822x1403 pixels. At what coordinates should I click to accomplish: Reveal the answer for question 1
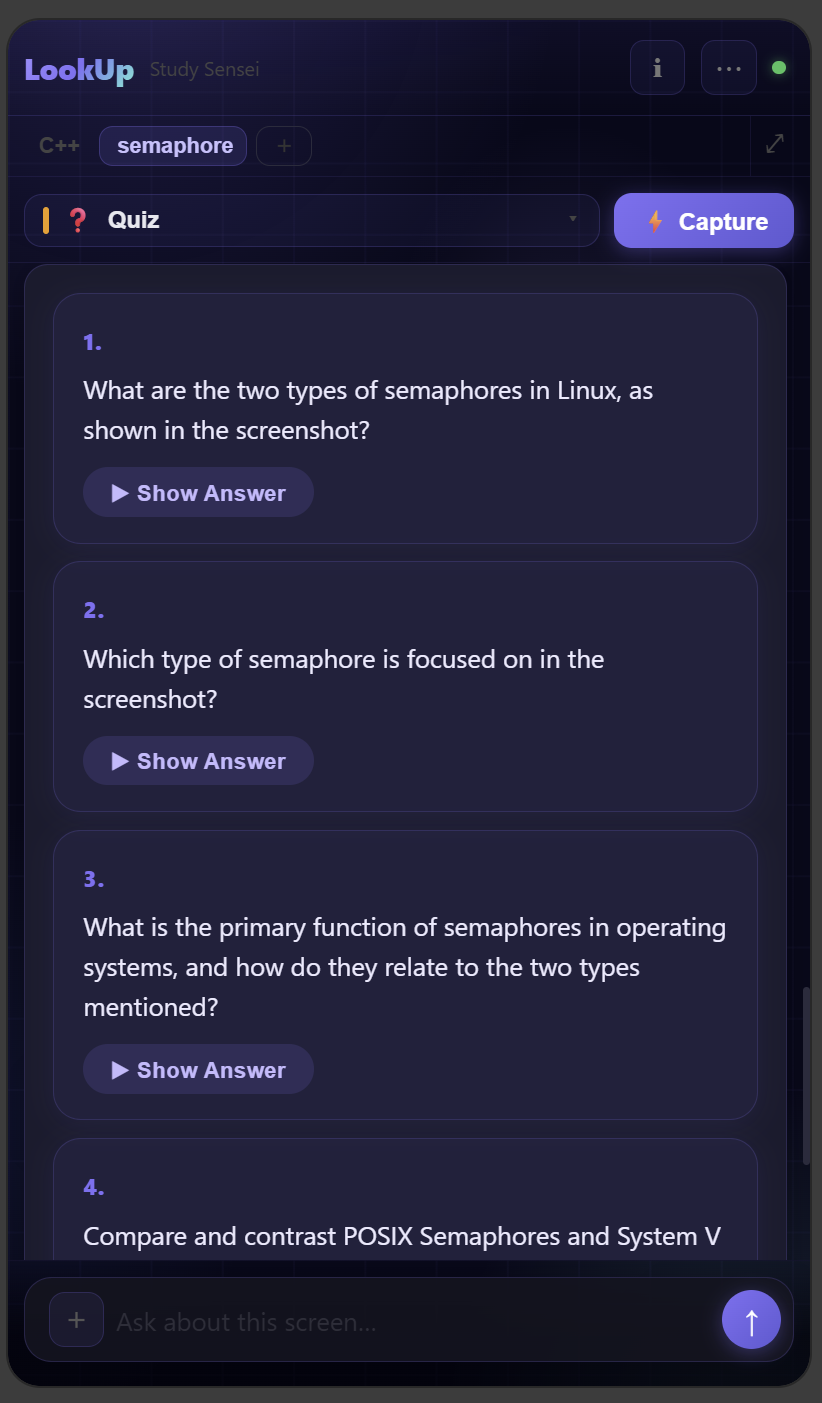tap(198, 492)
